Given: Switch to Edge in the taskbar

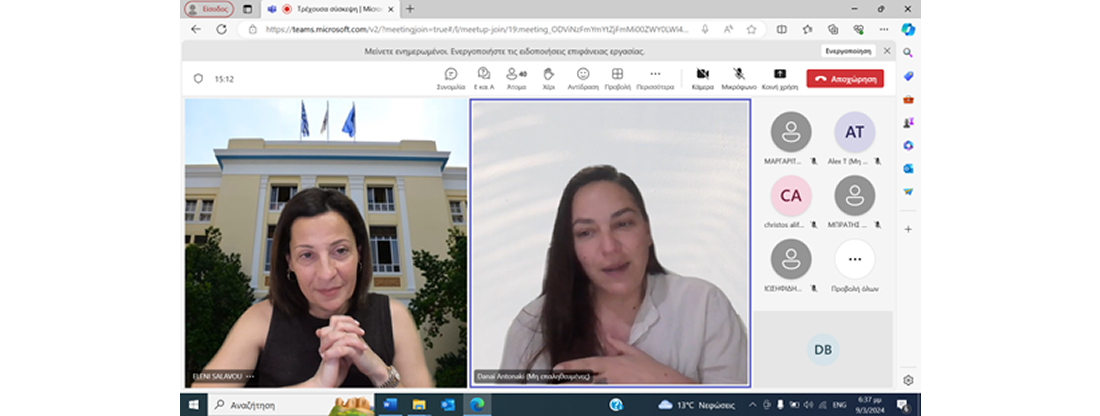Looking at the screenshot, I should pos(477,405).
